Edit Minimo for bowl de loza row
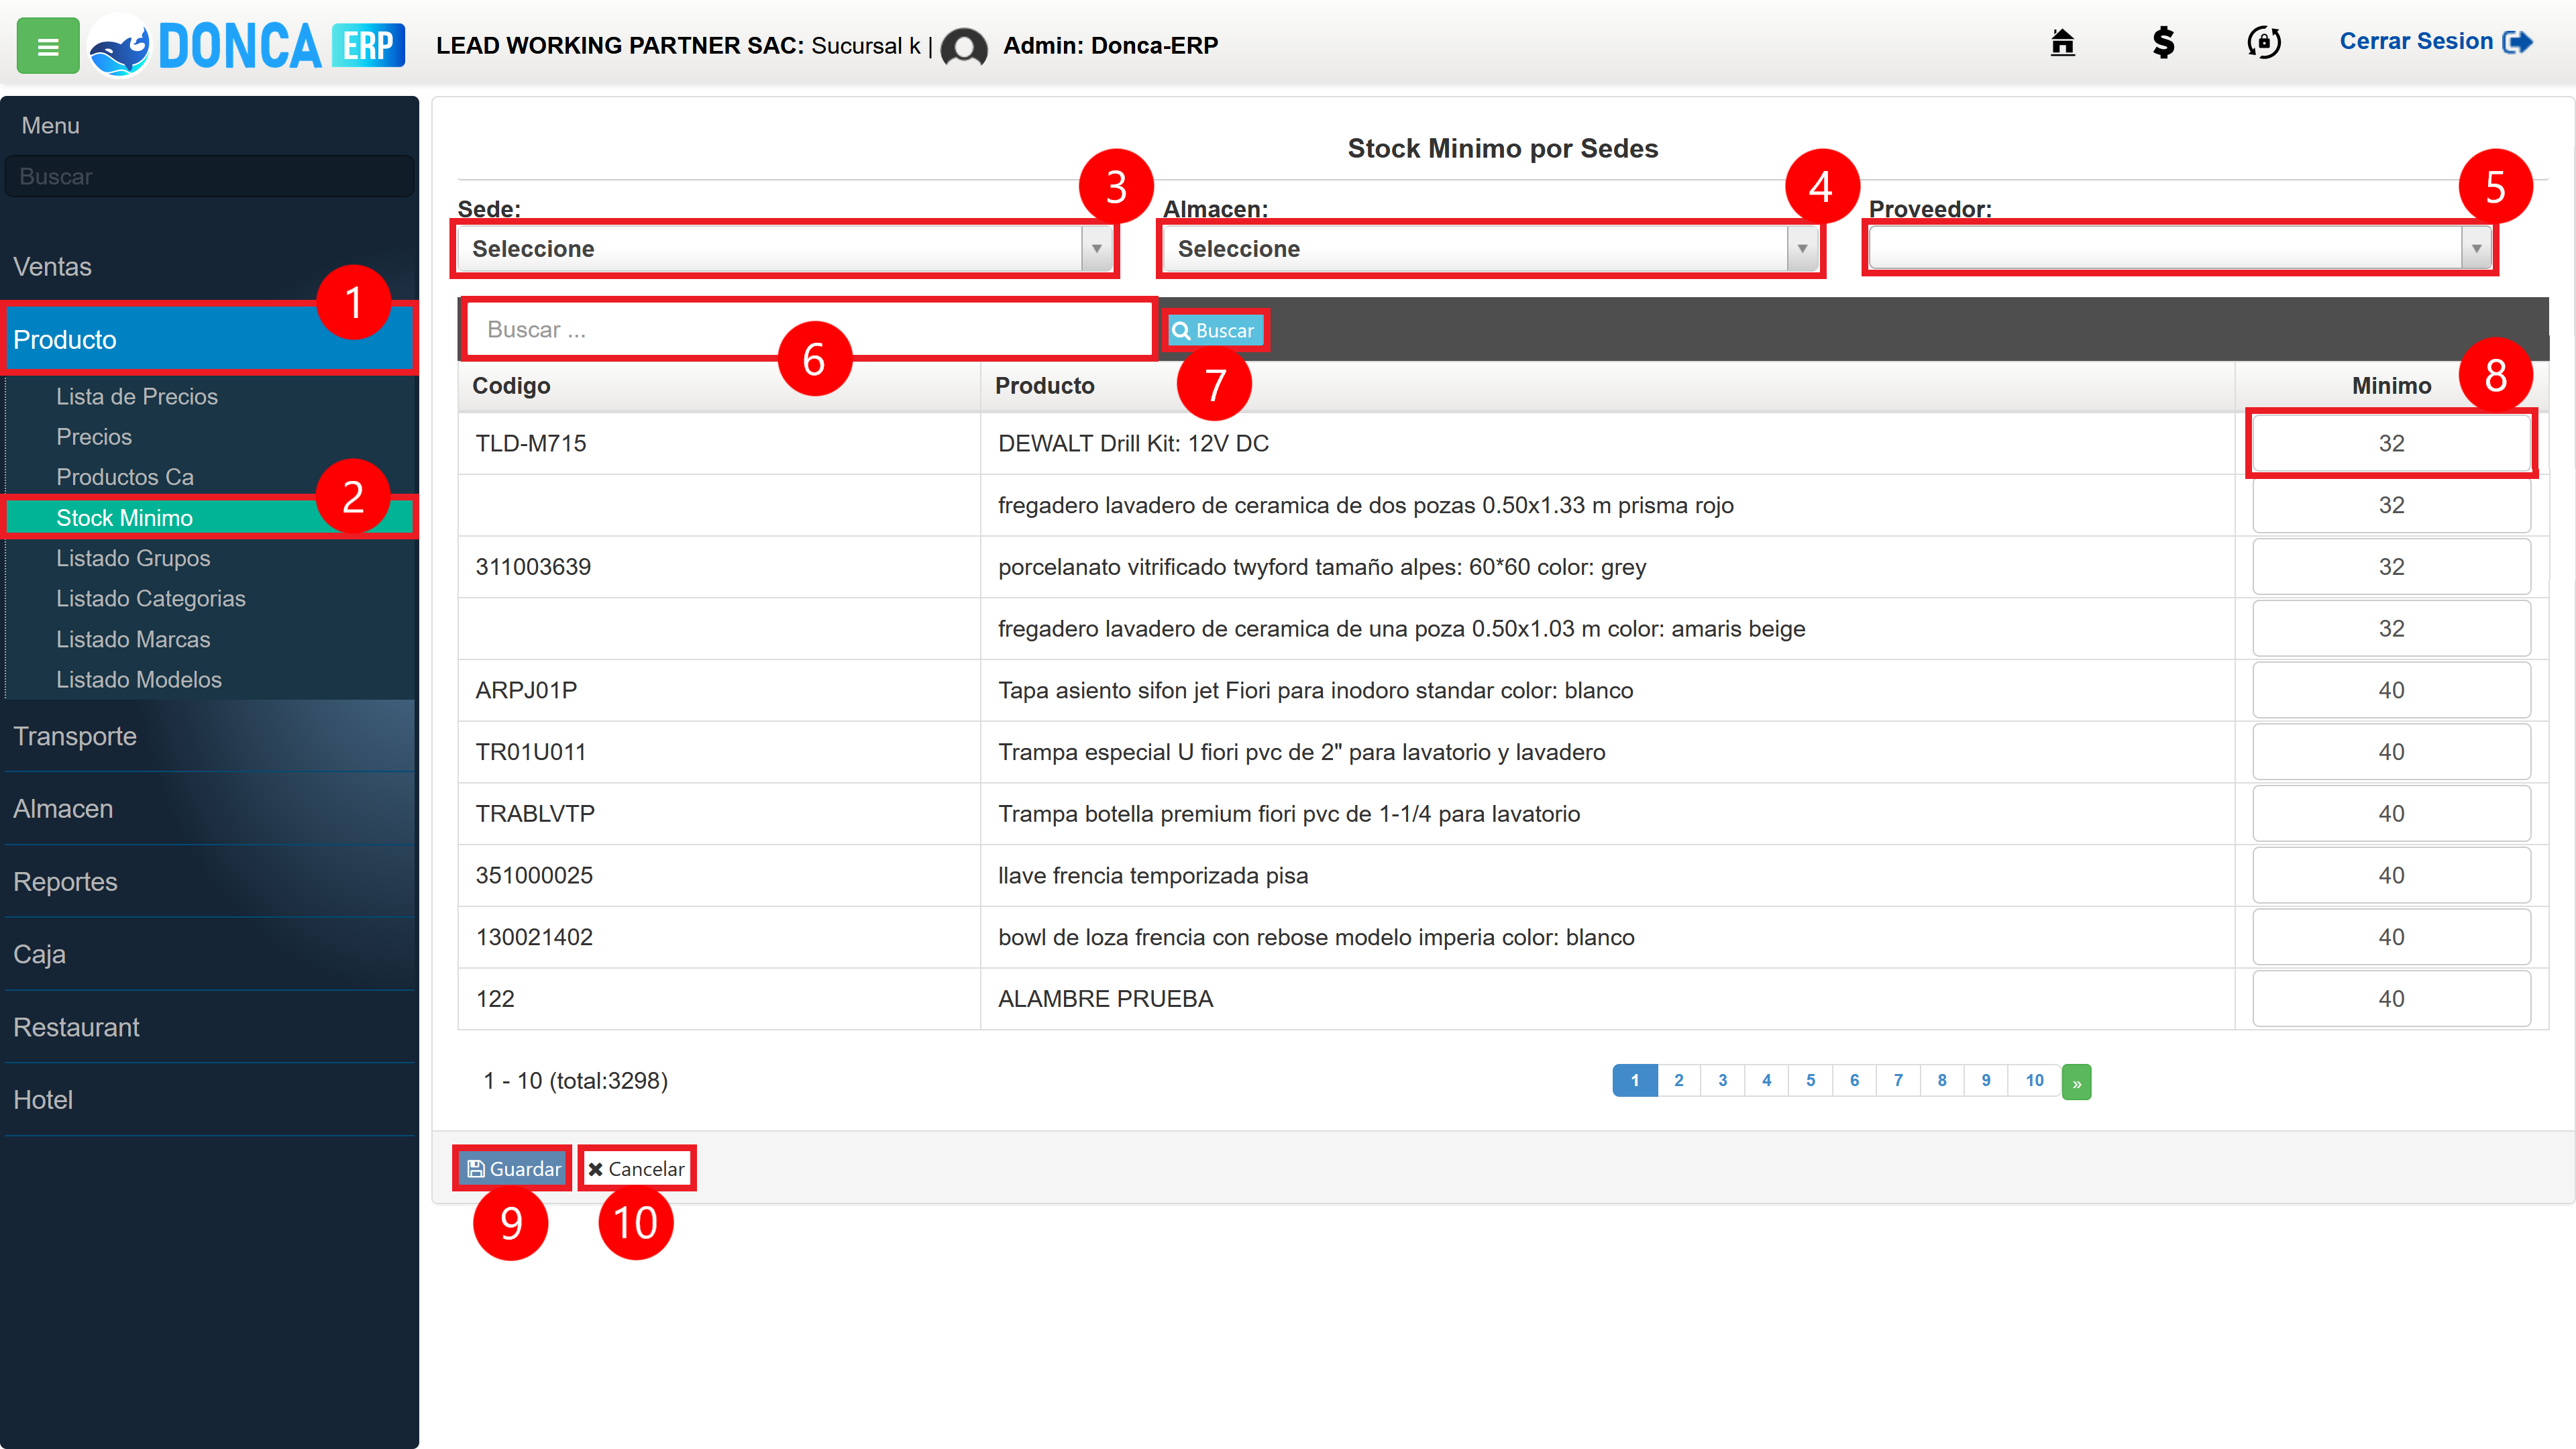This screenshot has height=1449, width=2576. tap(2391, 937)
